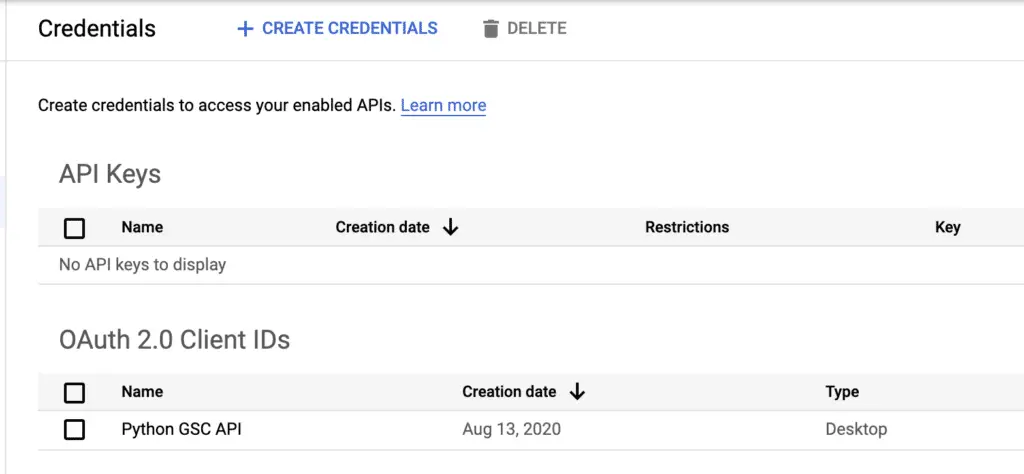
Task: Open the CREATE CREDENTIALS dropdown text
Action: pos(350,28)
